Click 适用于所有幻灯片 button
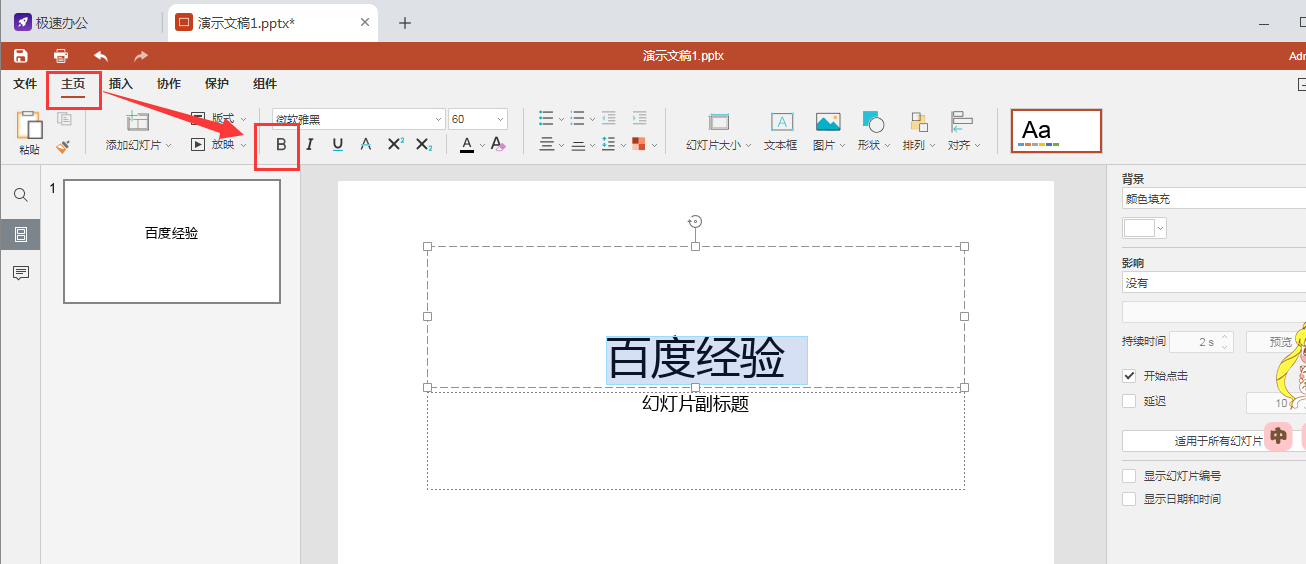Image resolution: width=1306 pixels, height=564 pixels. 1213,441
